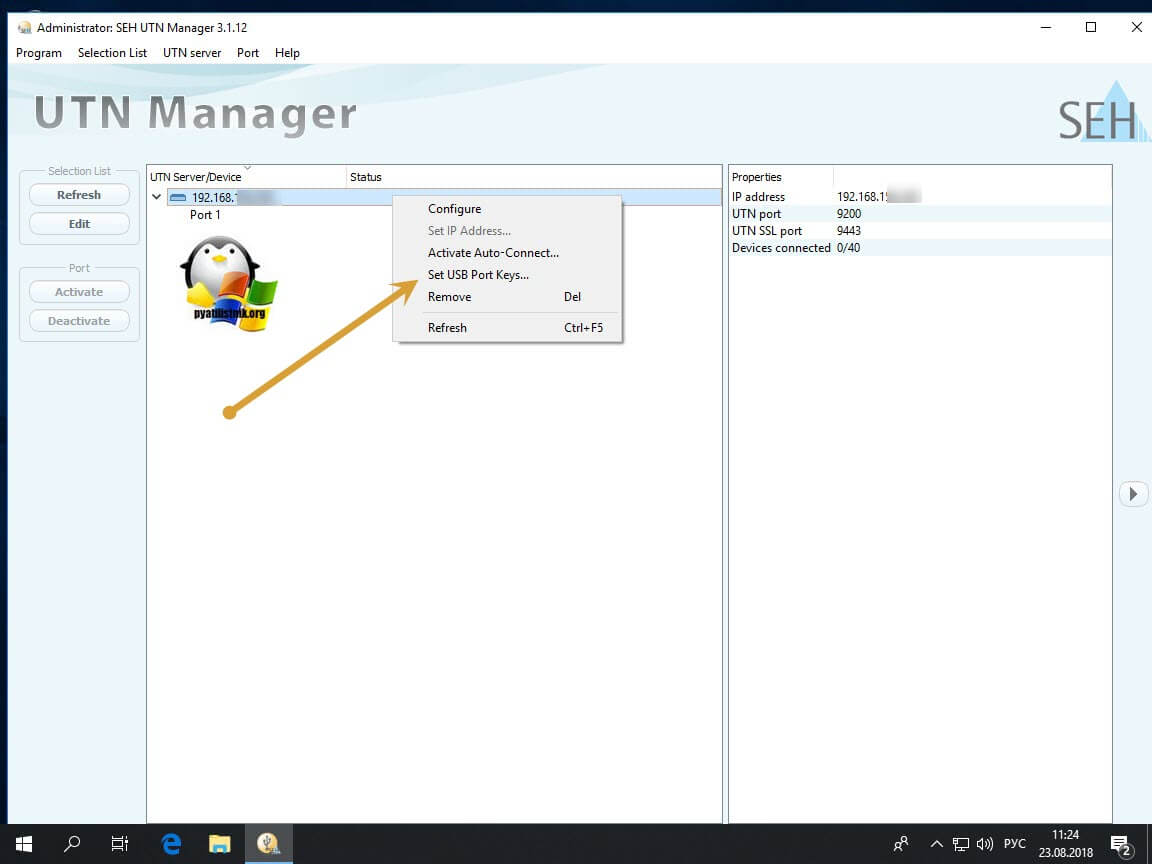Click the side panel arrow button

(1134, 494)
